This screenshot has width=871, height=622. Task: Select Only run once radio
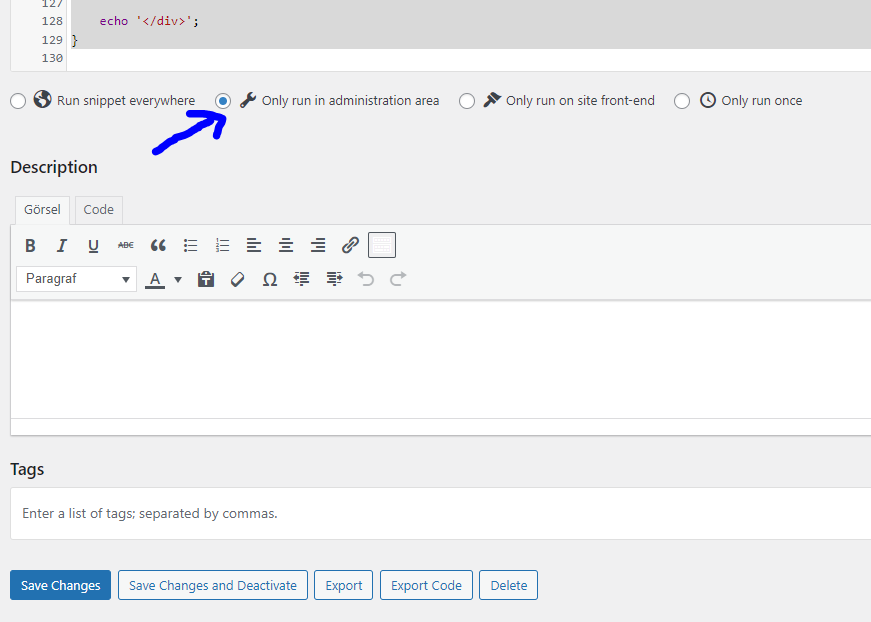[682, 101]
